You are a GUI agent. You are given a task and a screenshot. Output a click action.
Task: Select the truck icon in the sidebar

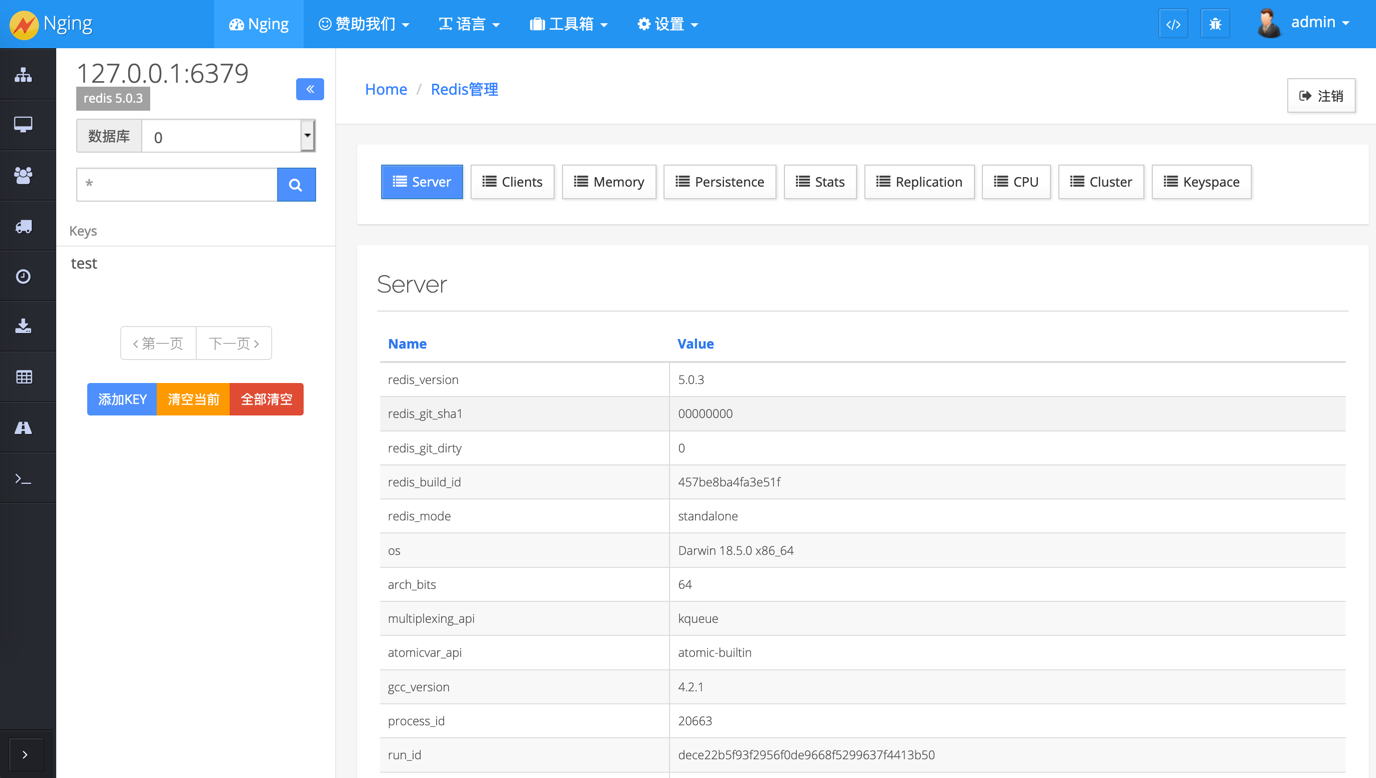23,227
